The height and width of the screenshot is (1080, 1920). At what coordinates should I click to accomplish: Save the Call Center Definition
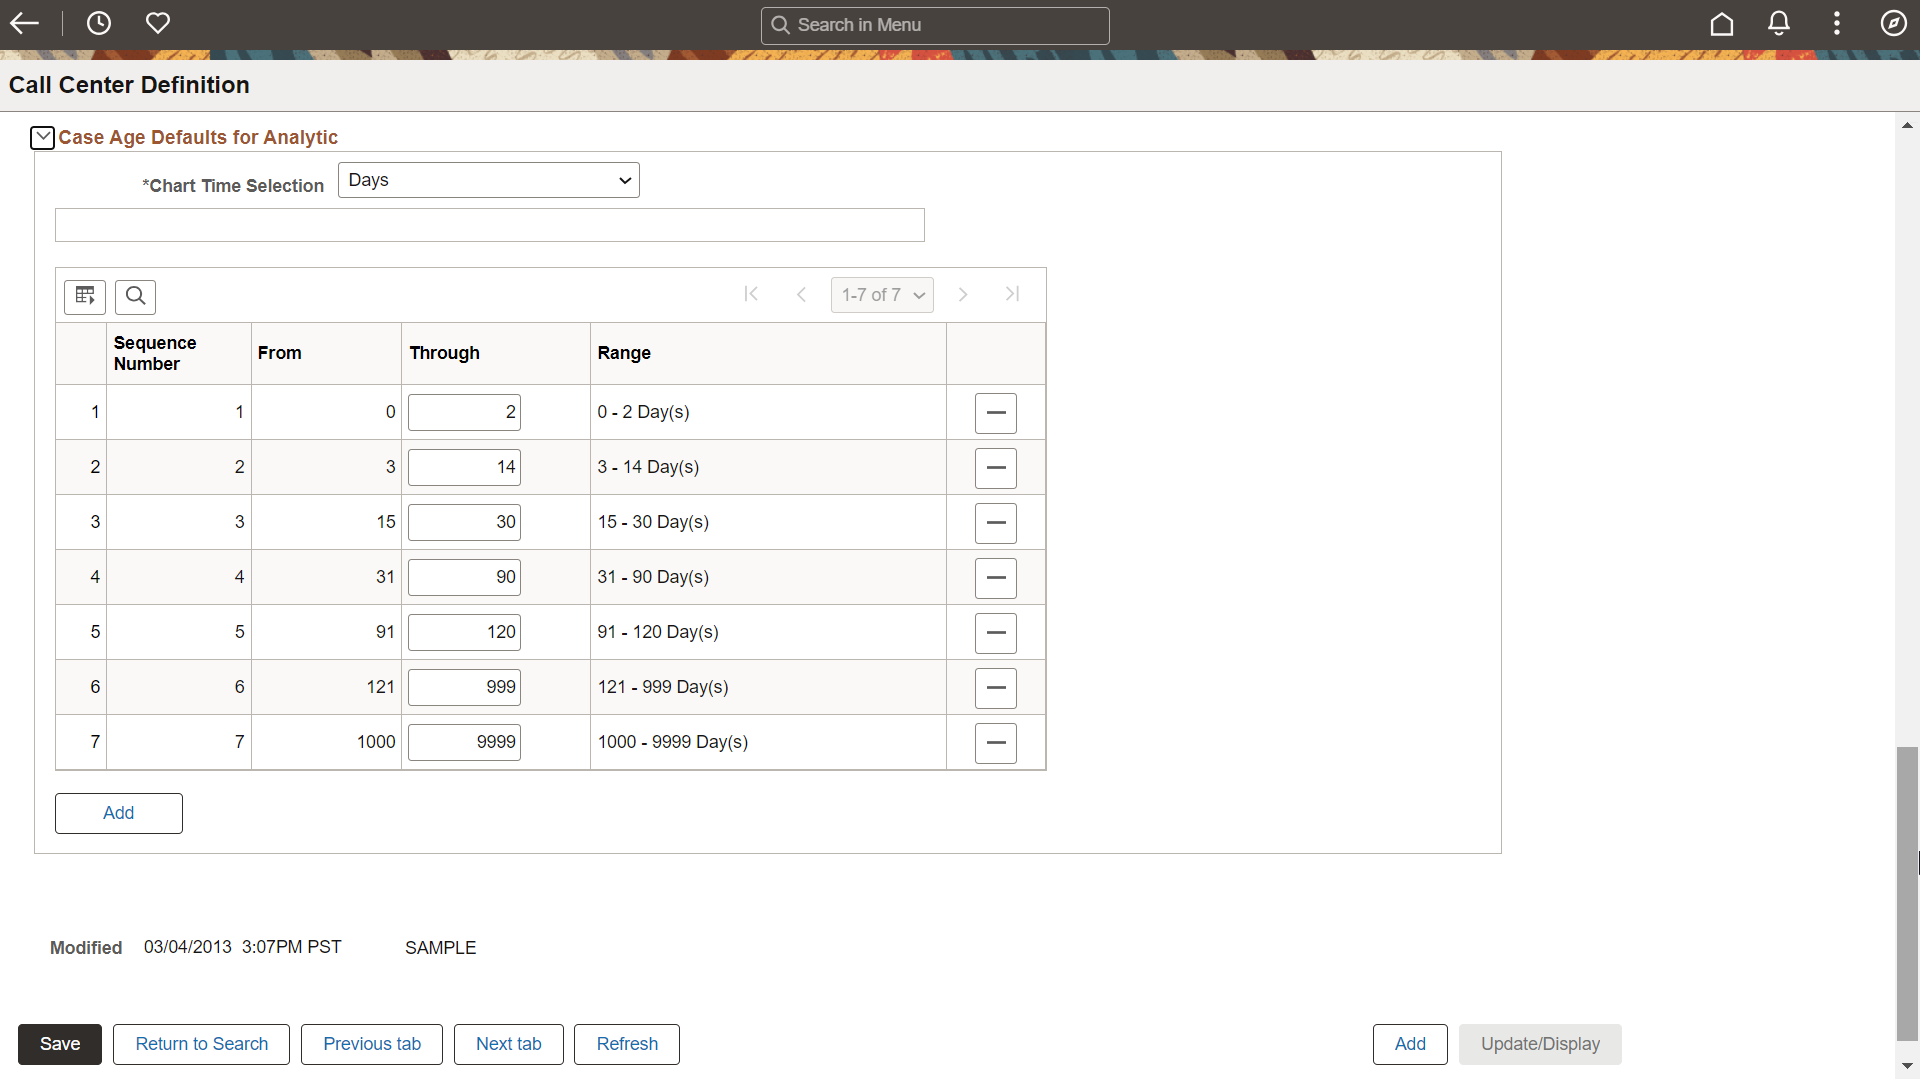[60, 1044]
